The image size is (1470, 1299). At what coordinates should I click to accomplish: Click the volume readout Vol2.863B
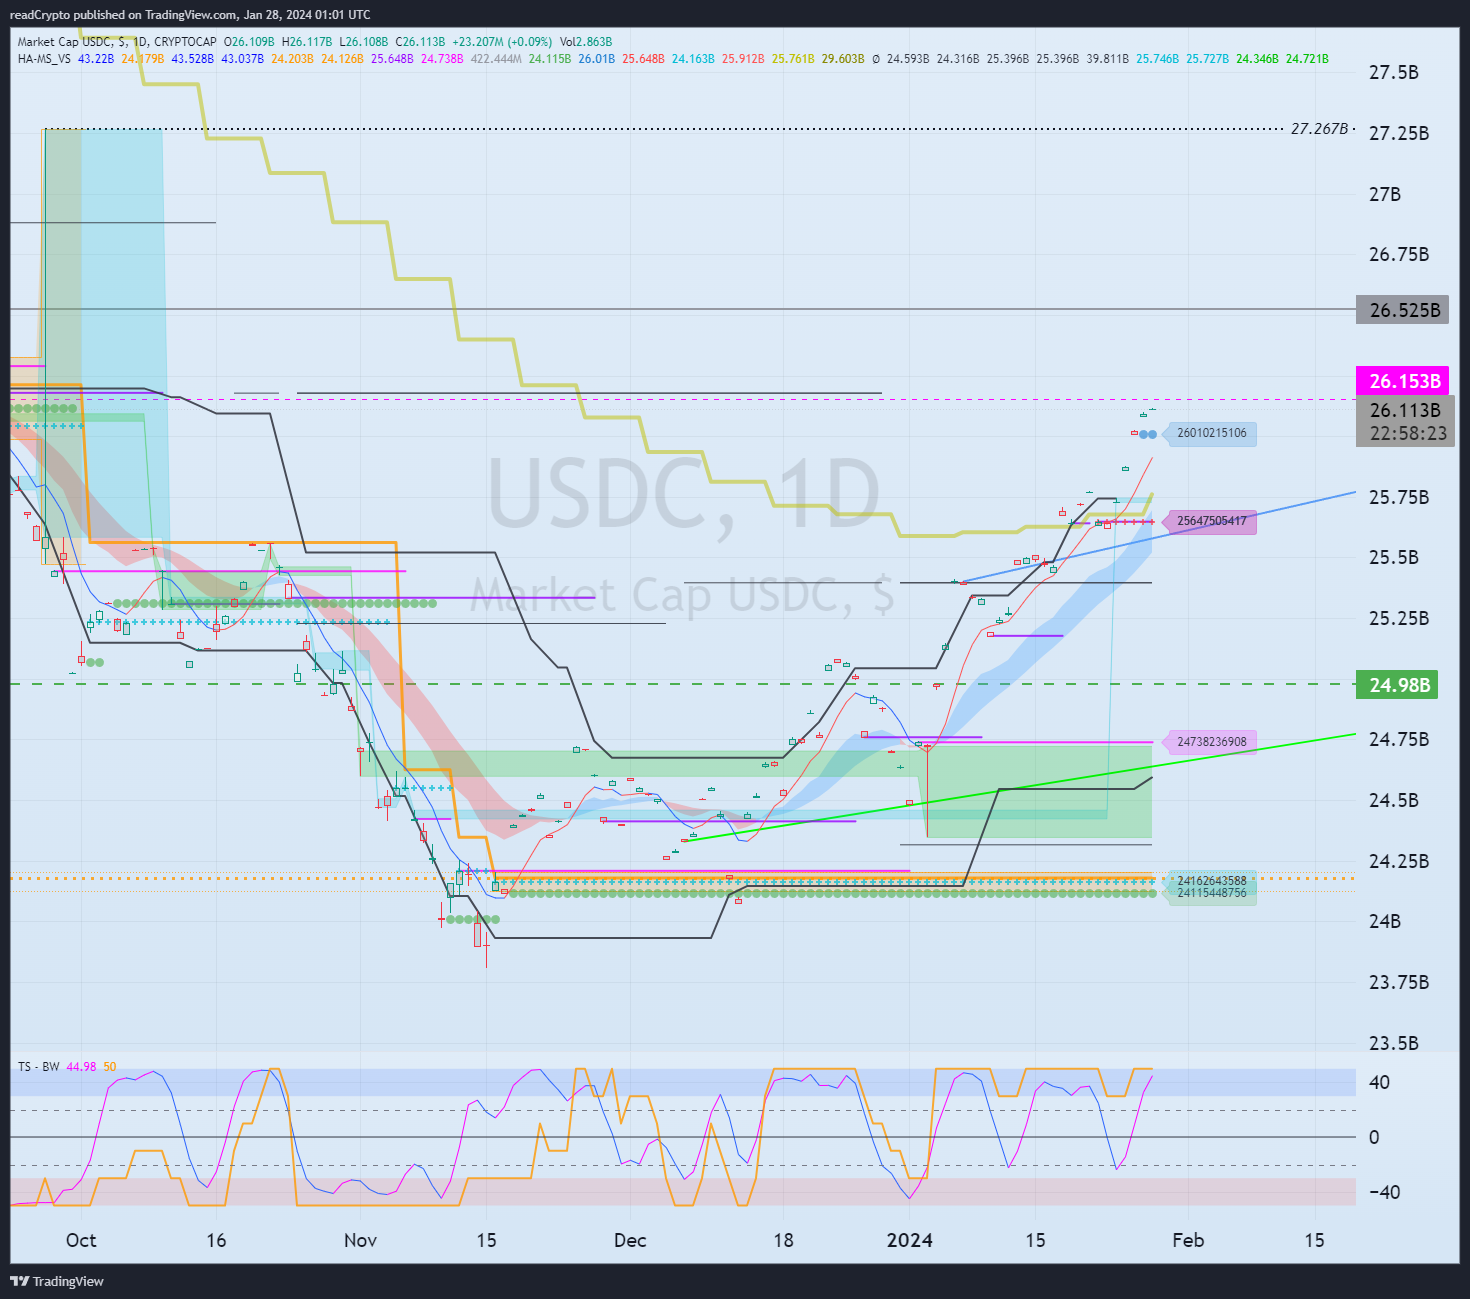tap(586, 42)
